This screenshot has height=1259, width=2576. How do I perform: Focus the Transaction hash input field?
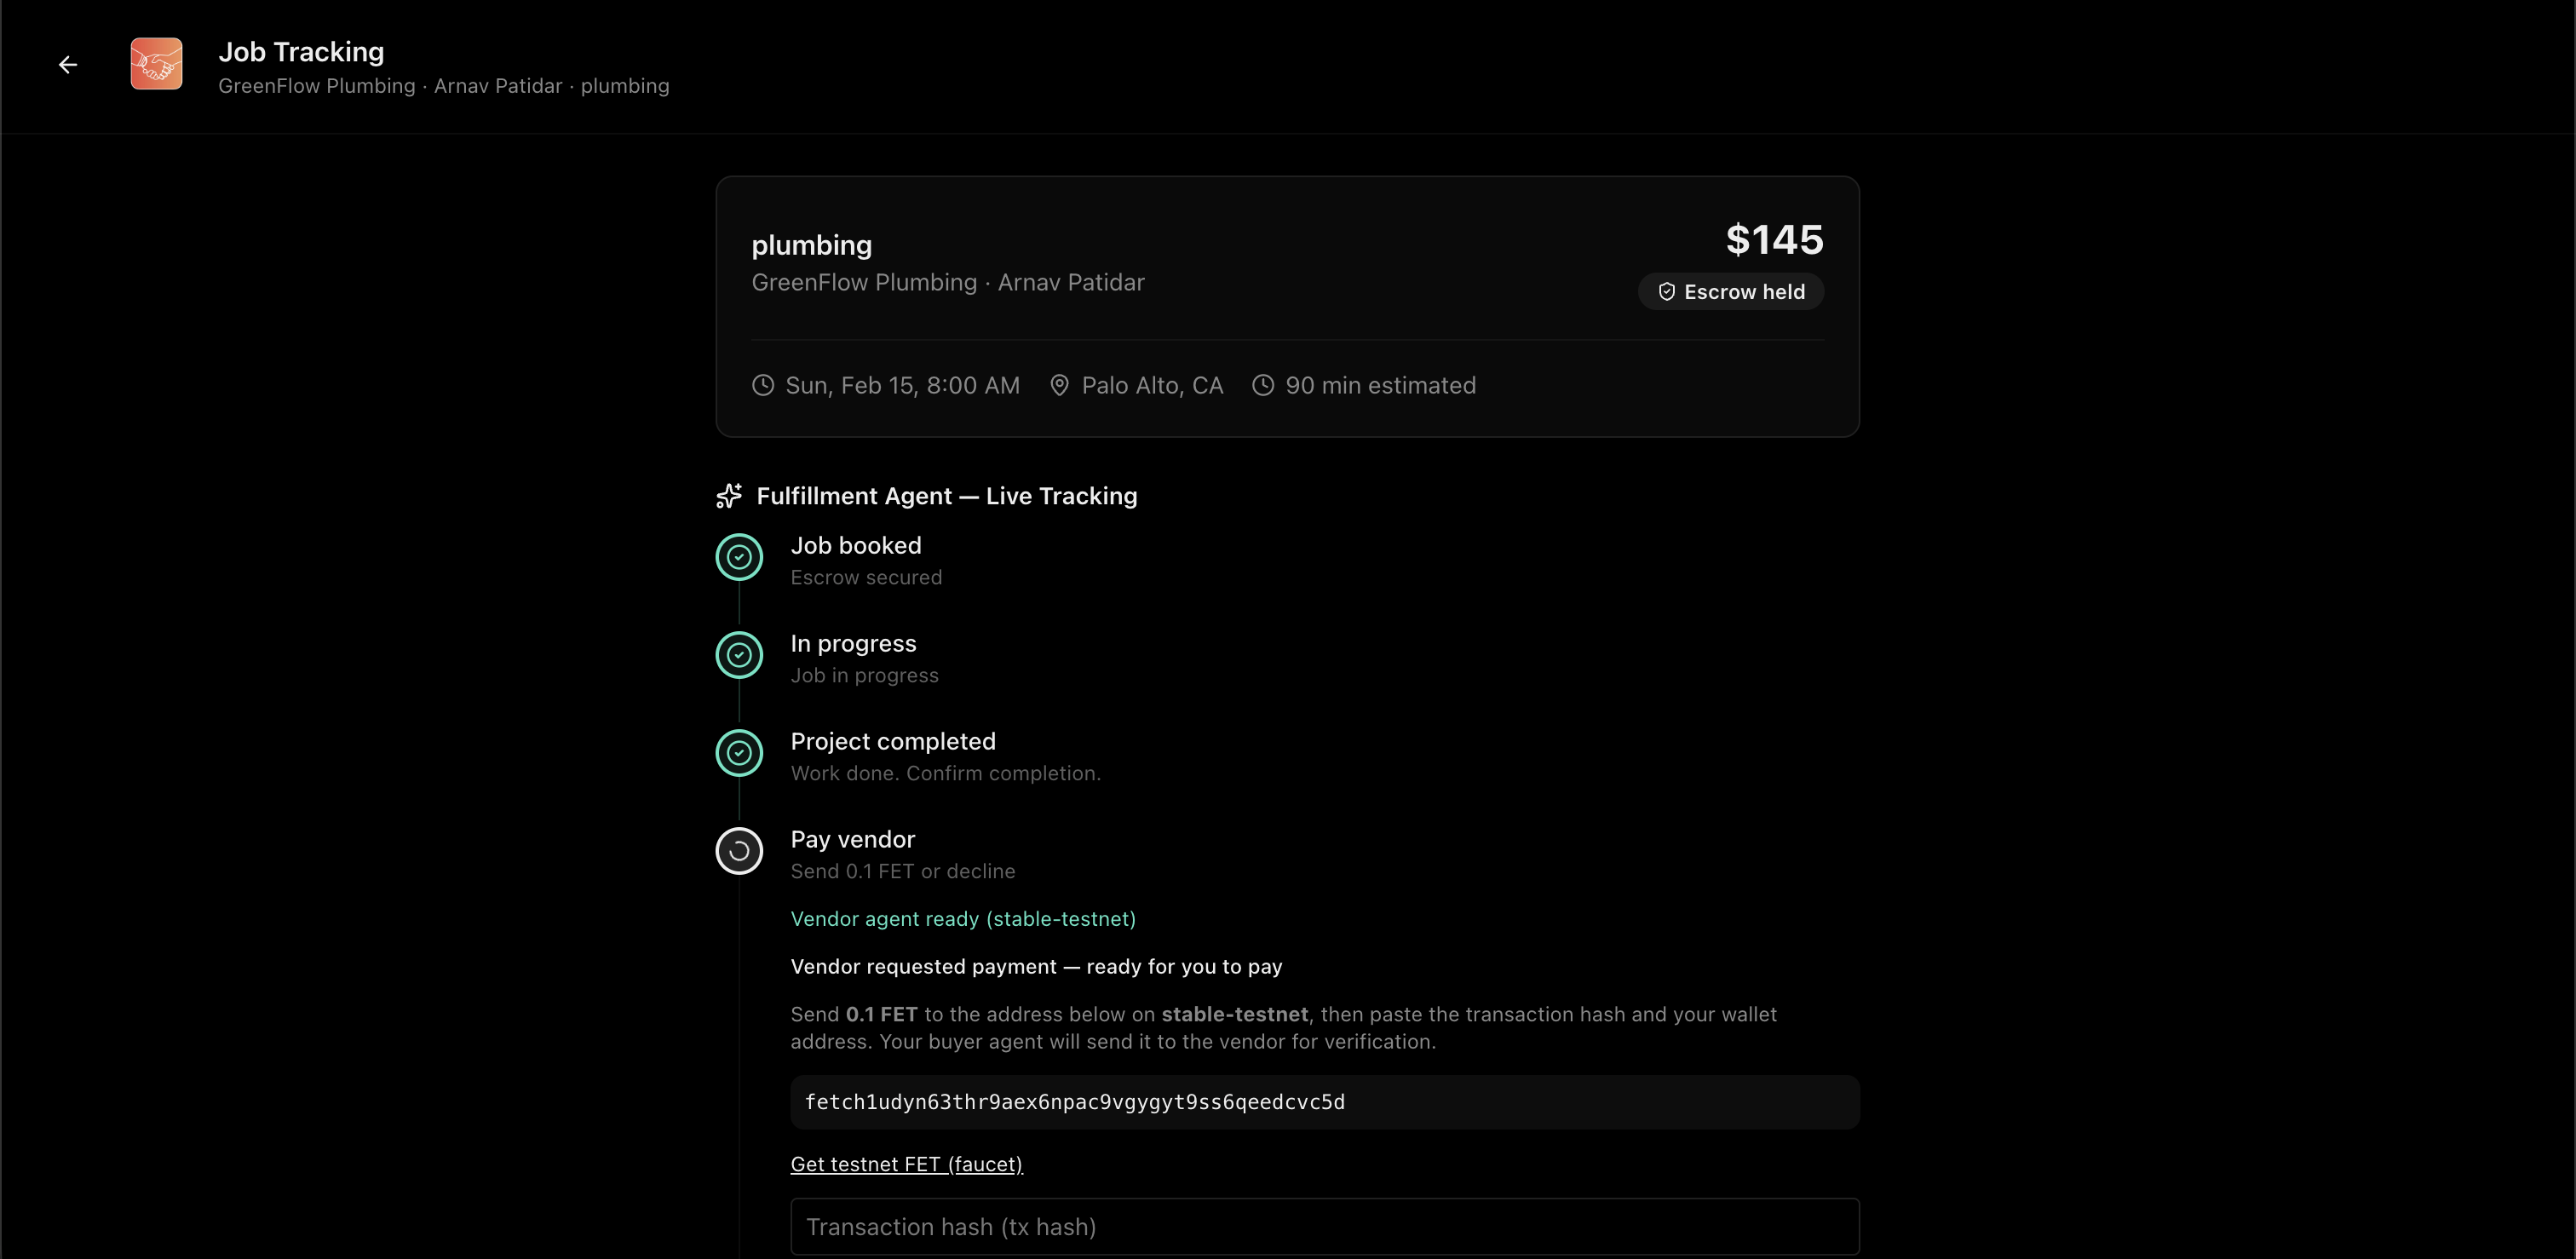(x=1324, y=1226)
